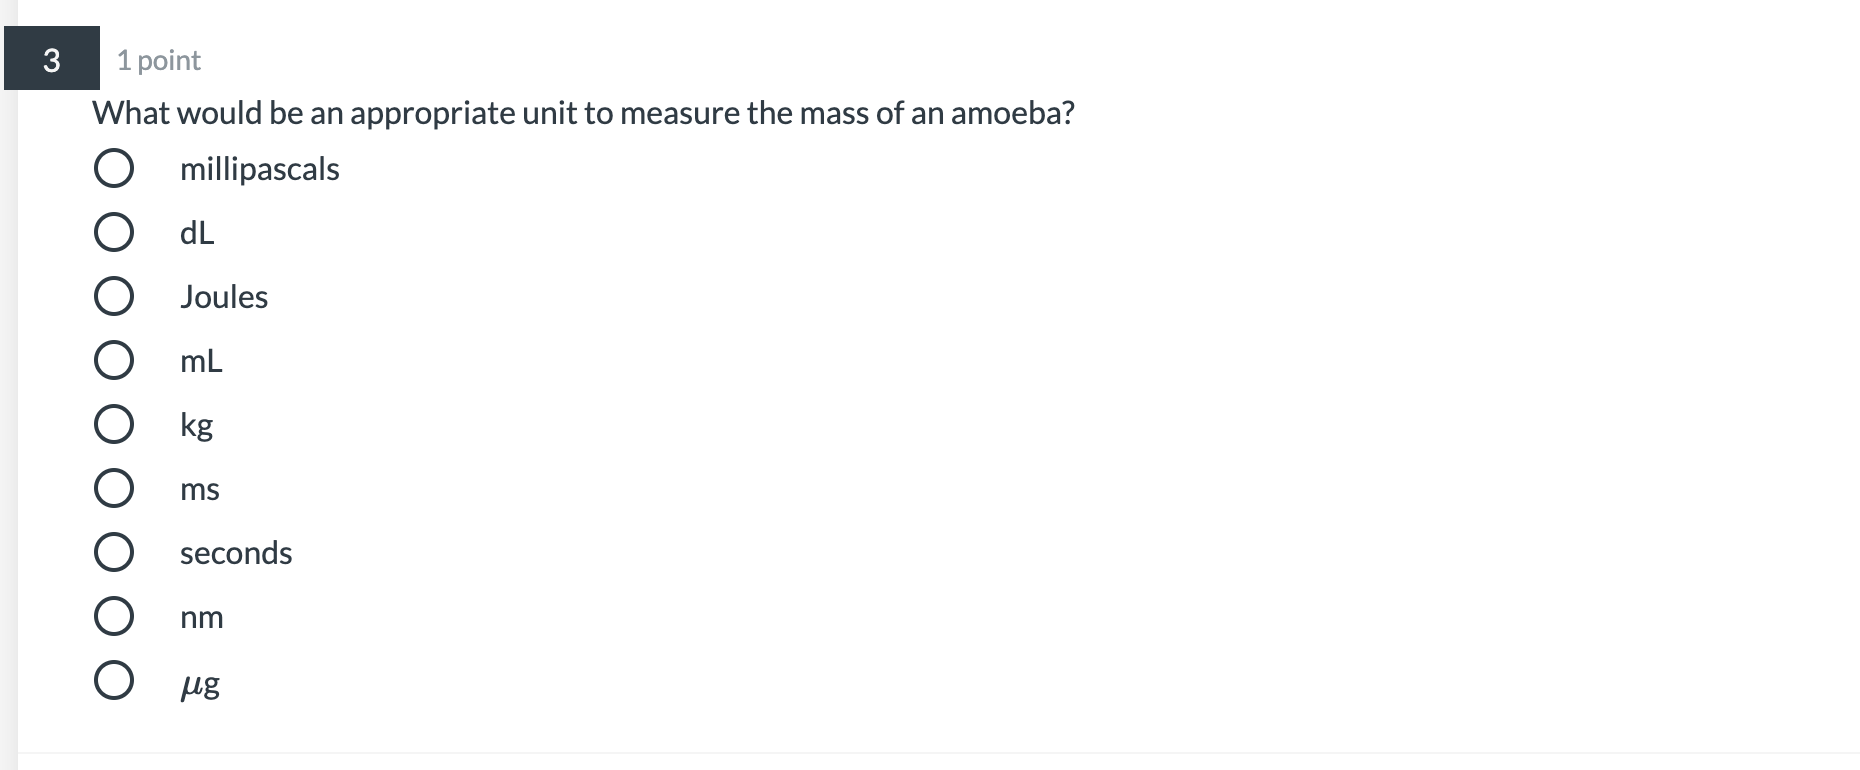Select the μg radio button

point(114,680)
